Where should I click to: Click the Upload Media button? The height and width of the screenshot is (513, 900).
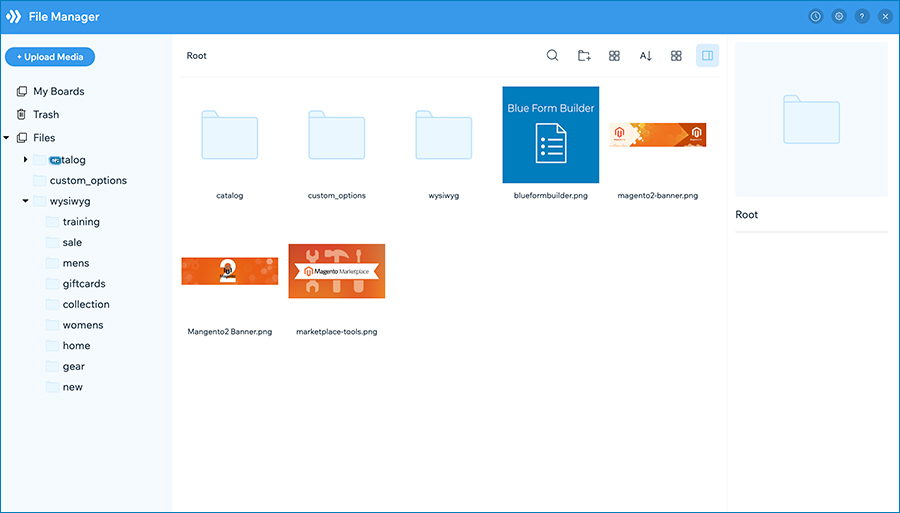pos(50,57)
